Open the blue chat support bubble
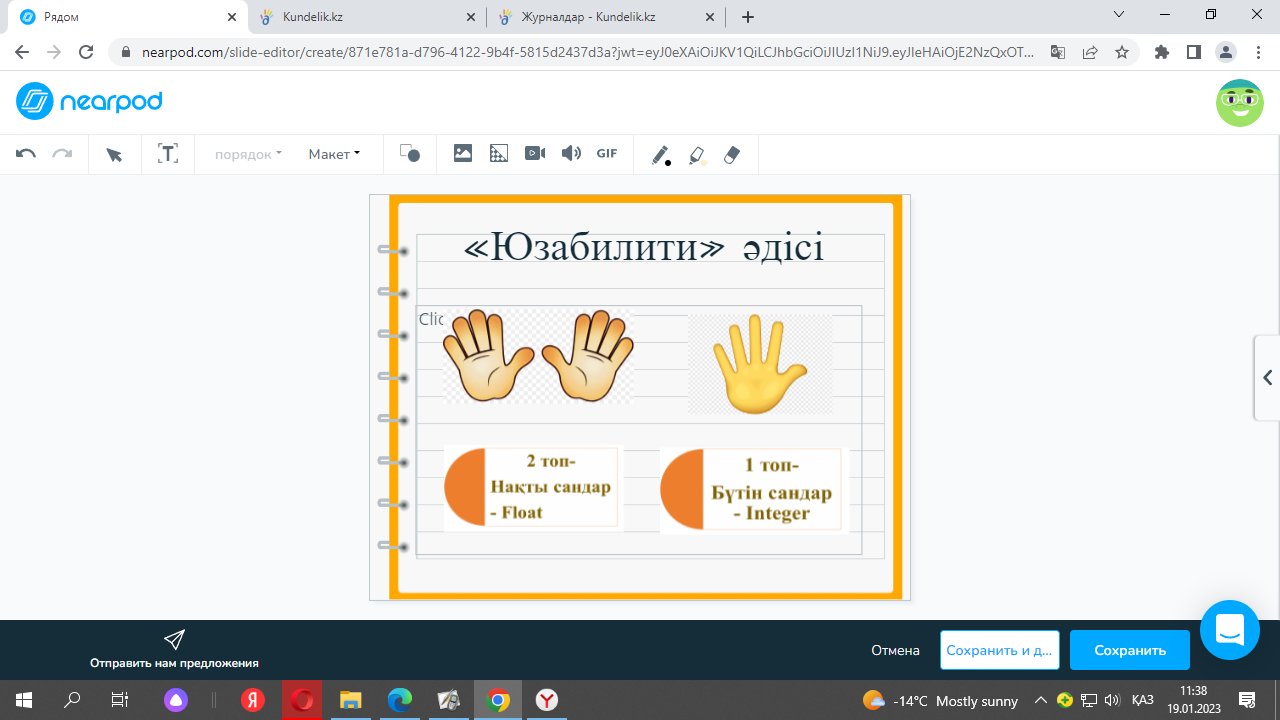This screenshot has height=720, width=1280. tap(1230, 630)
